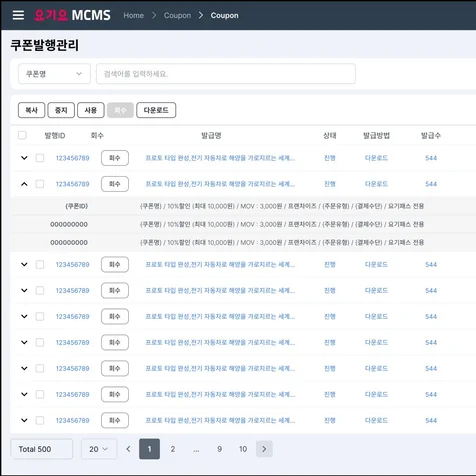Go to the Home breadcrumb

(134, 15)
